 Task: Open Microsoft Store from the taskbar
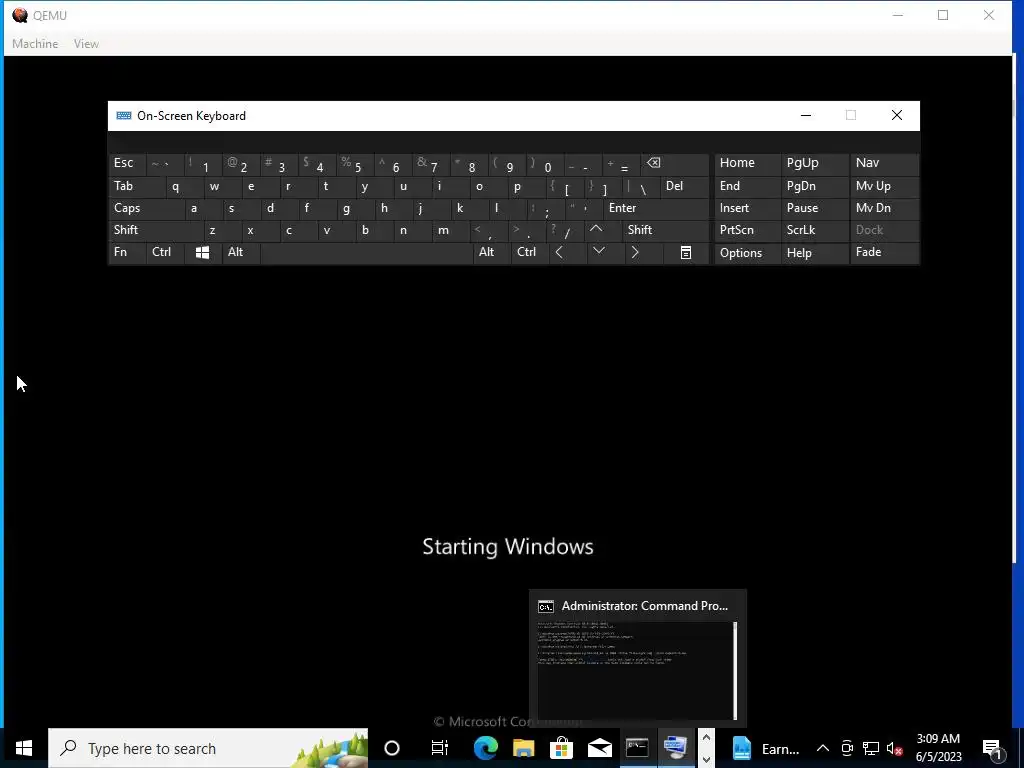click(561, 748)
